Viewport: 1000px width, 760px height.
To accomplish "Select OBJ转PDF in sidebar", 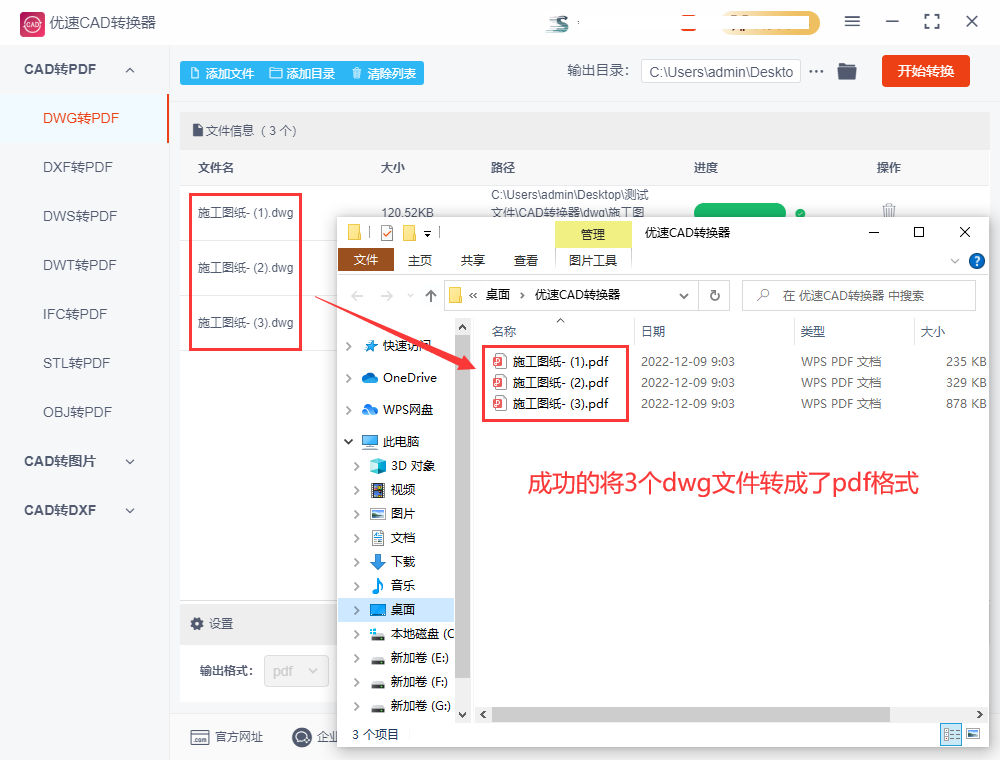I will 77,413.
